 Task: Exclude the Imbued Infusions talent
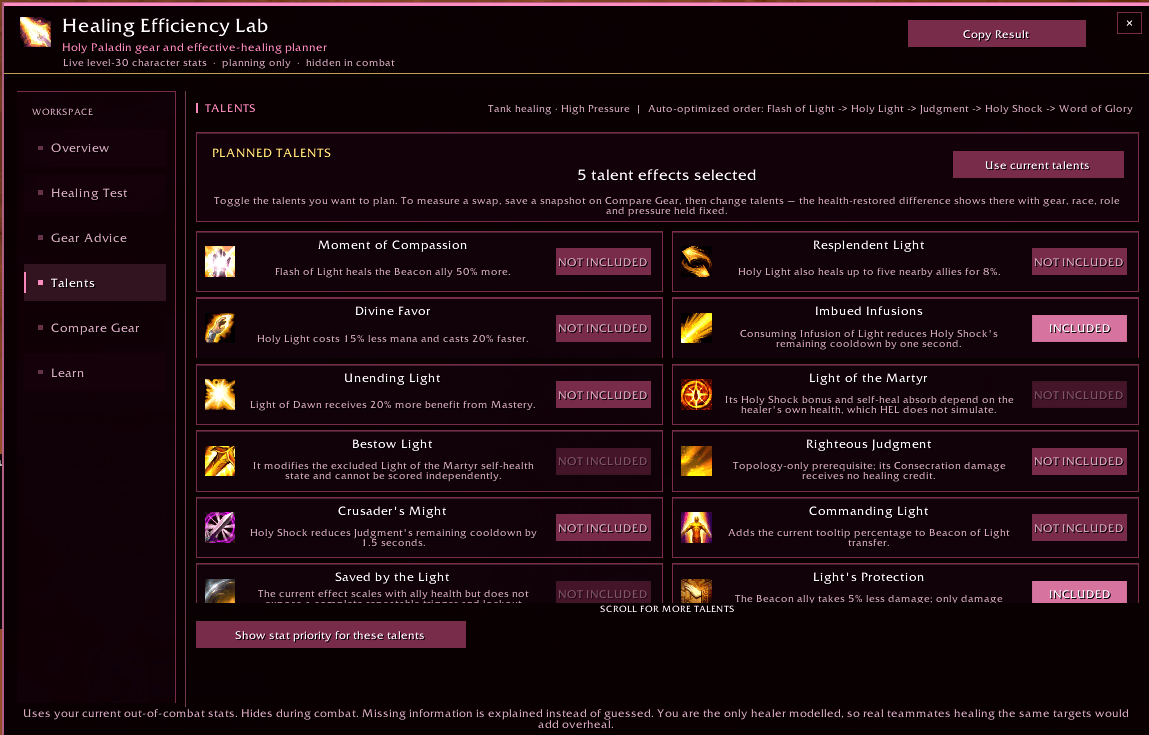[1079, 328]
